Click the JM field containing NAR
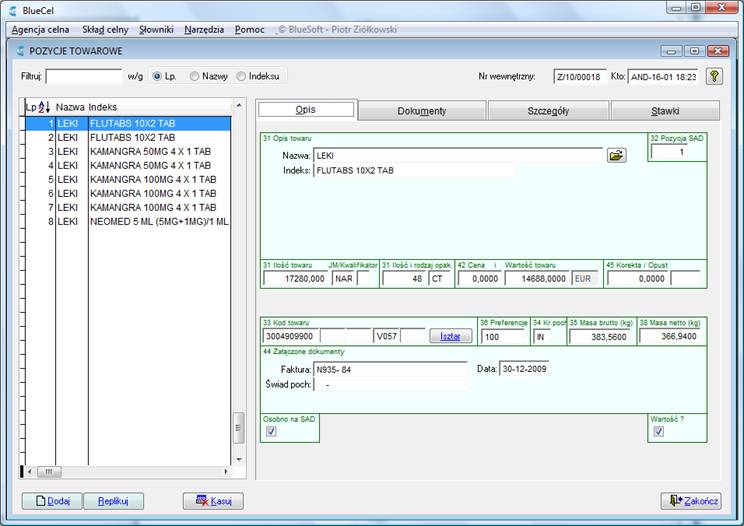 pos(344,278)
